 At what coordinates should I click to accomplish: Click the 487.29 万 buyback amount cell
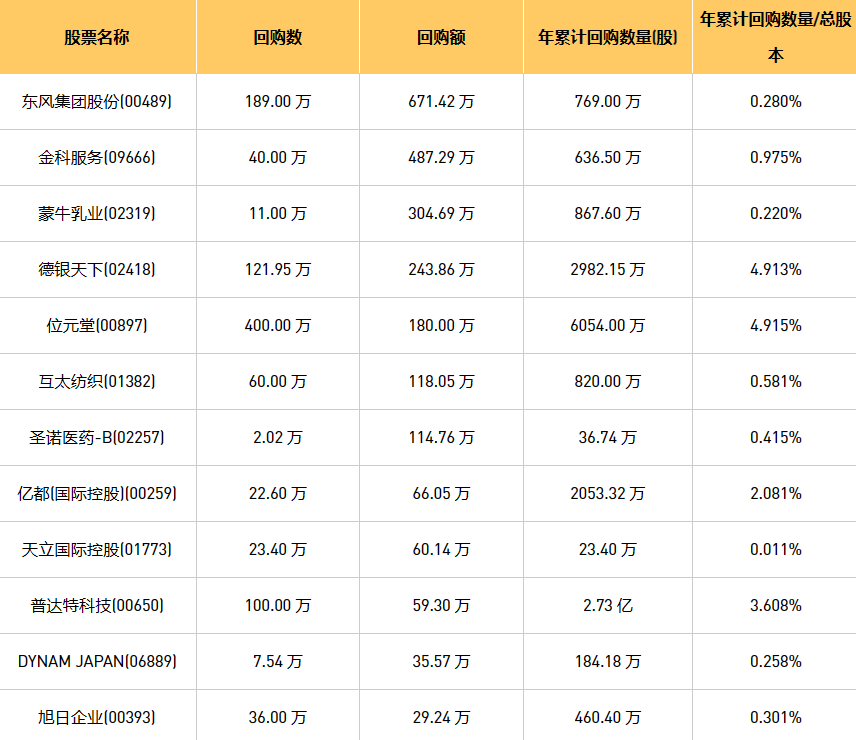[441, 158]
